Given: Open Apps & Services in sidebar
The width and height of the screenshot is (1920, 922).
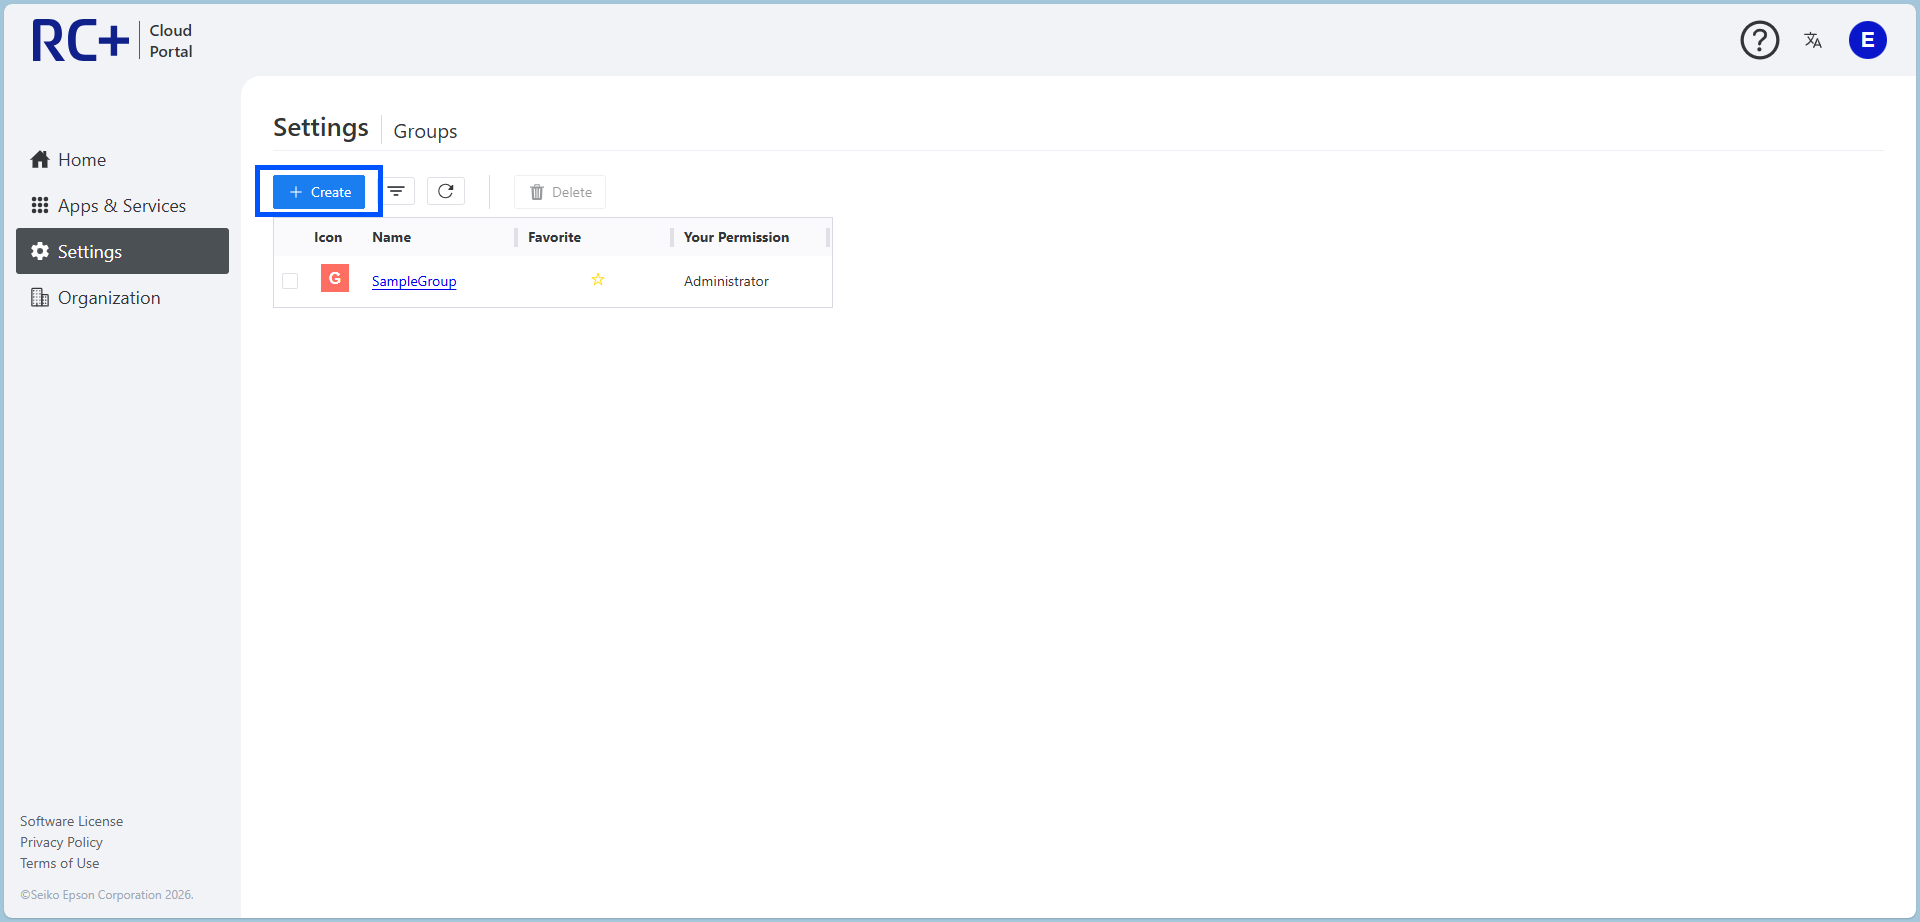Looking at the screenshot, I should (x=122, y=206).
